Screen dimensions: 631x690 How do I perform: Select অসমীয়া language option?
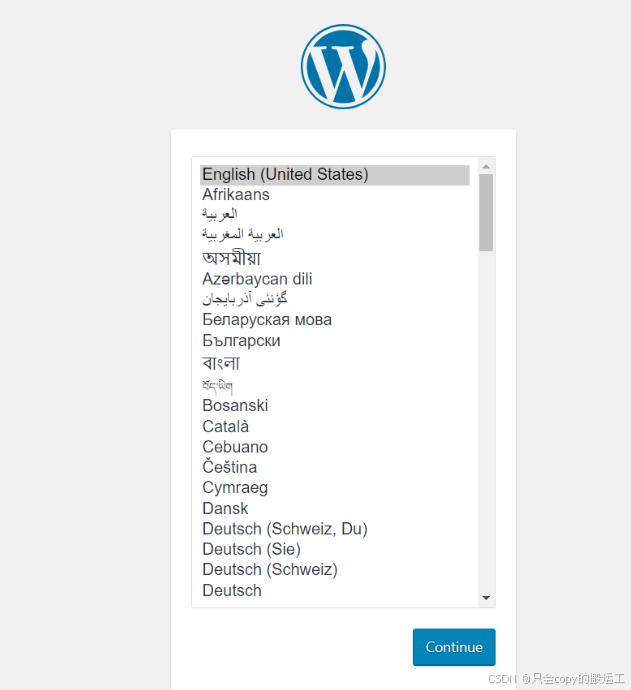(x=334, y=258)
